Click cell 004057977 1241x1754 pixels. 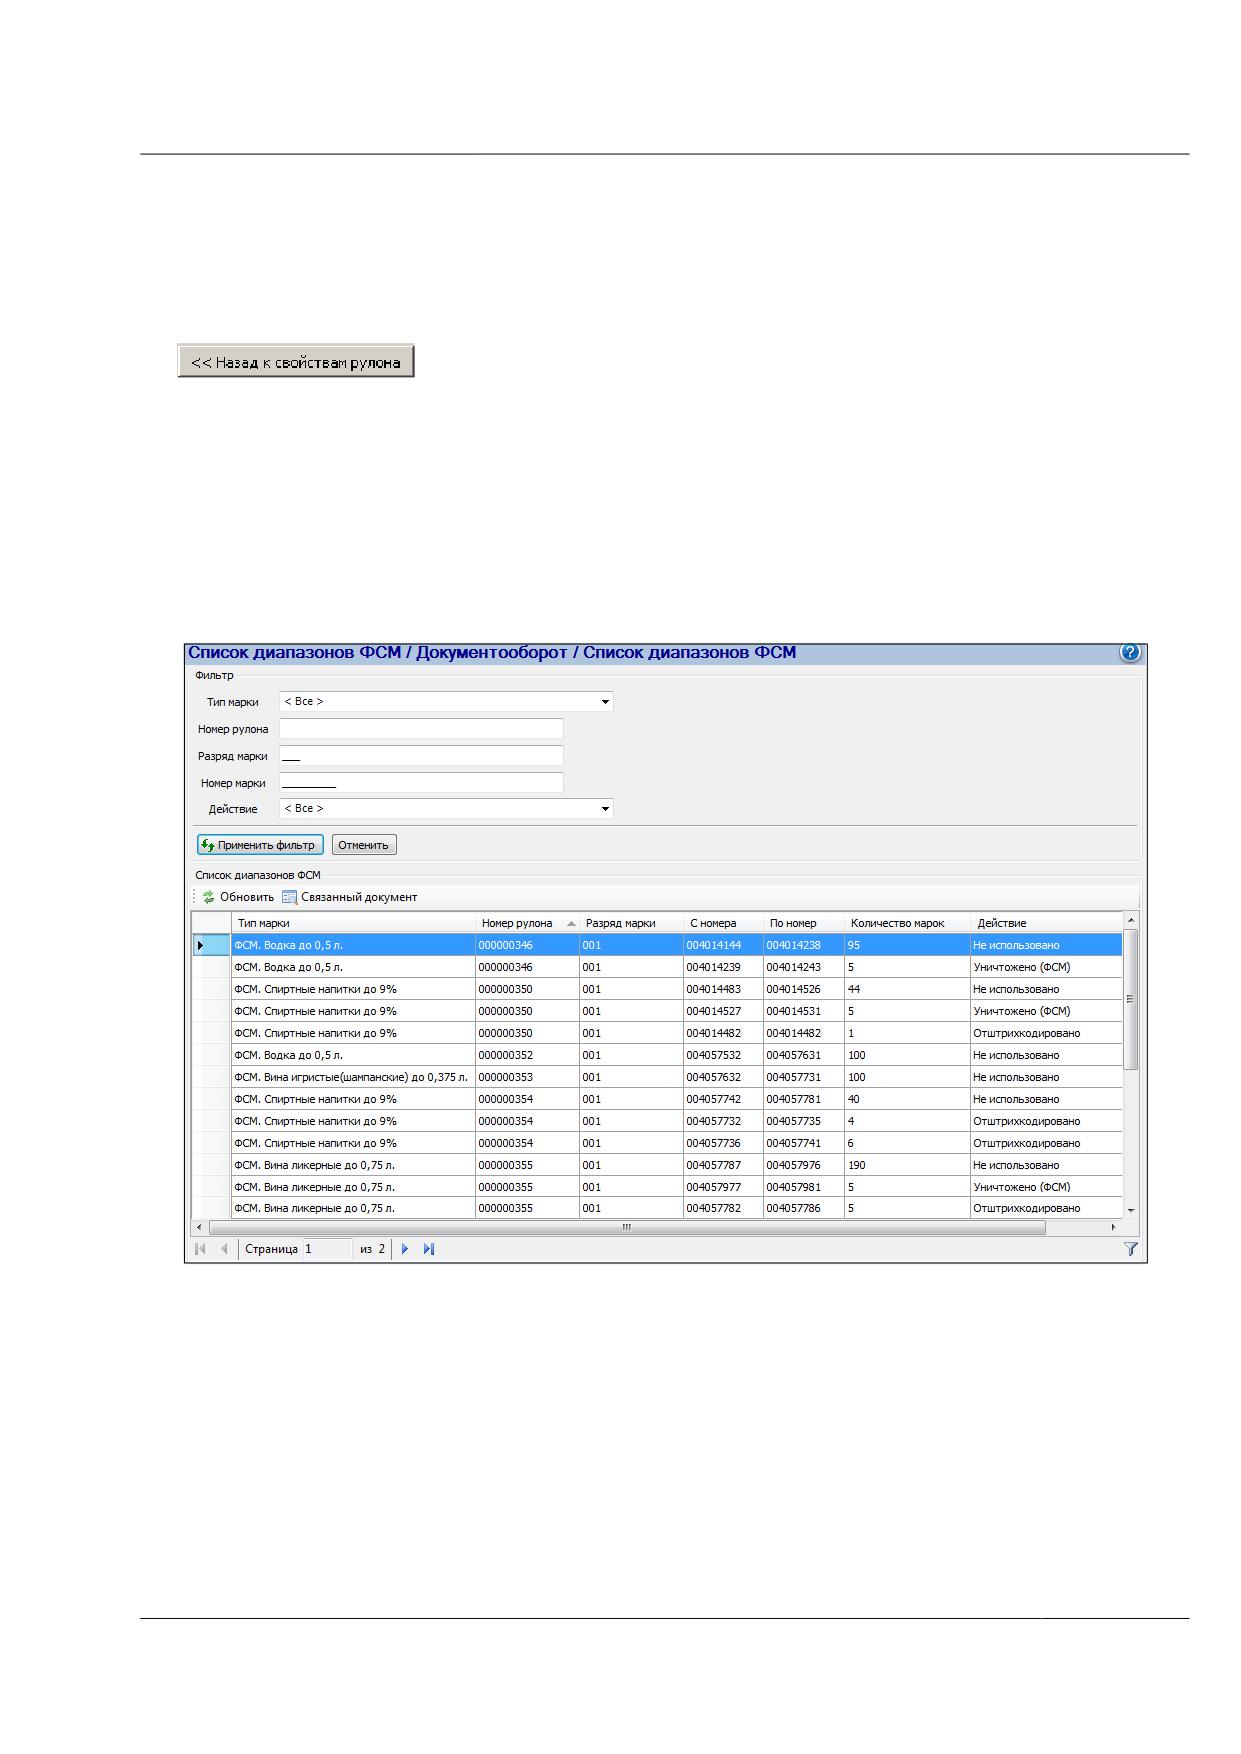723,1187
